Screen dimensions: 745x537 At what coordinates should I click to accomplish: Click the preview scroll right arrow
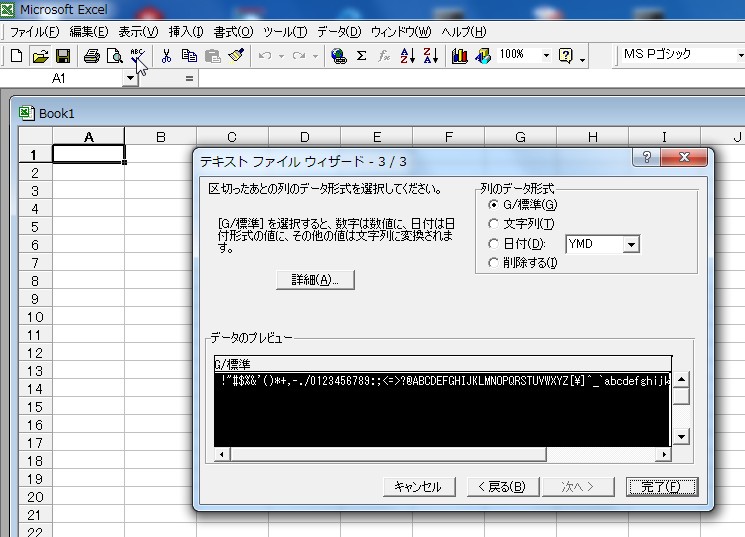[x=664, y=455]
